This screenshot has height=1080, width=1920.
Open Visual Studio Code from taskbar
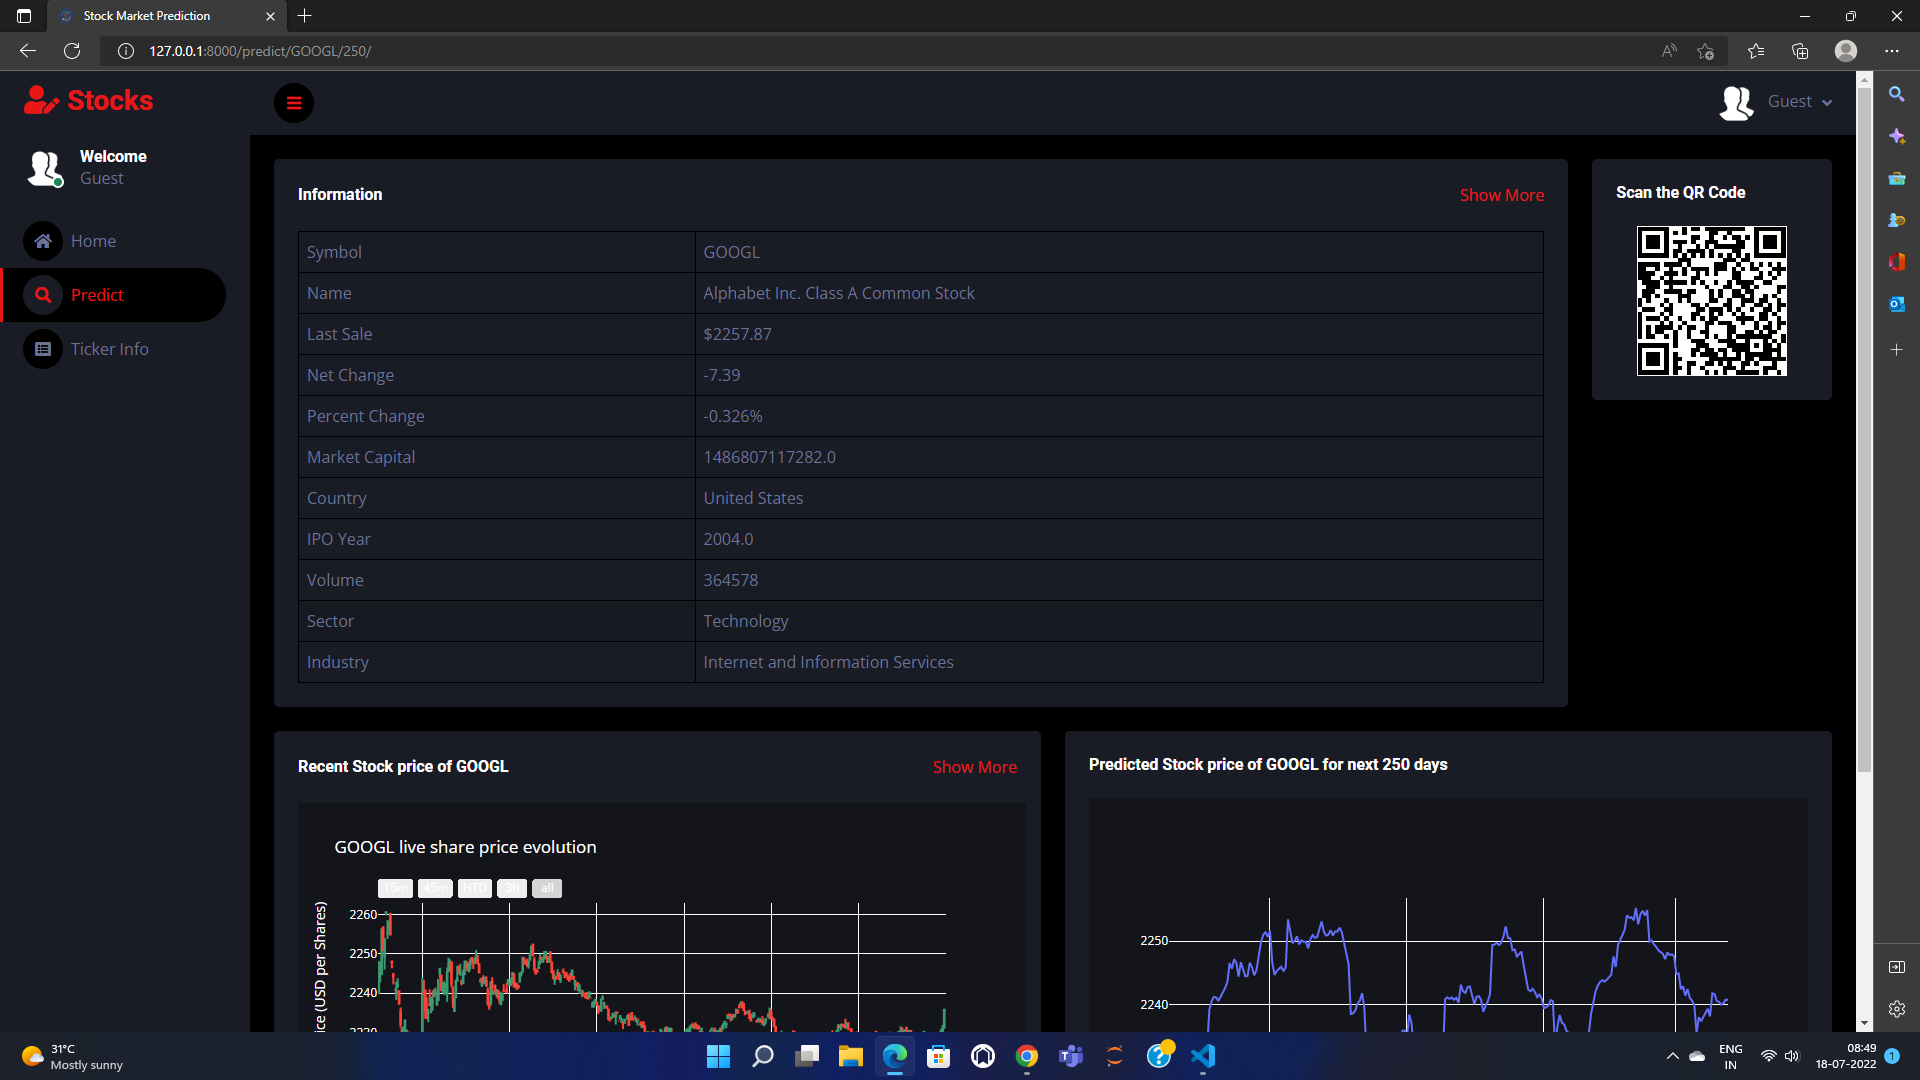tap(1203, 1056)
